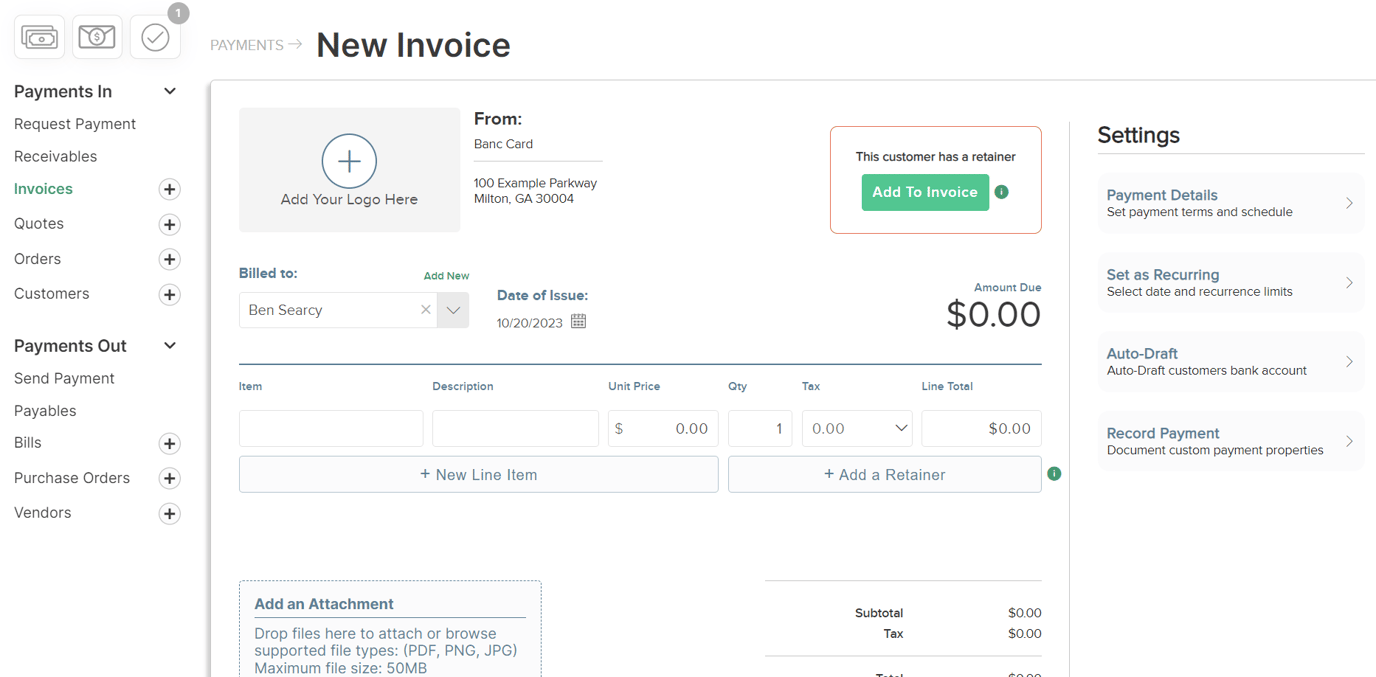Open Receivables in the sidebar

point(56,157)
